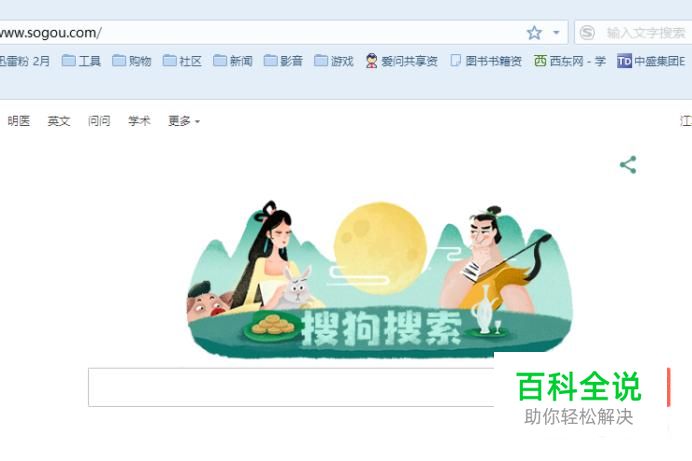Click the bookmark star icon in address bar
This screenshot has width=692, height=461.
point(534,33)
